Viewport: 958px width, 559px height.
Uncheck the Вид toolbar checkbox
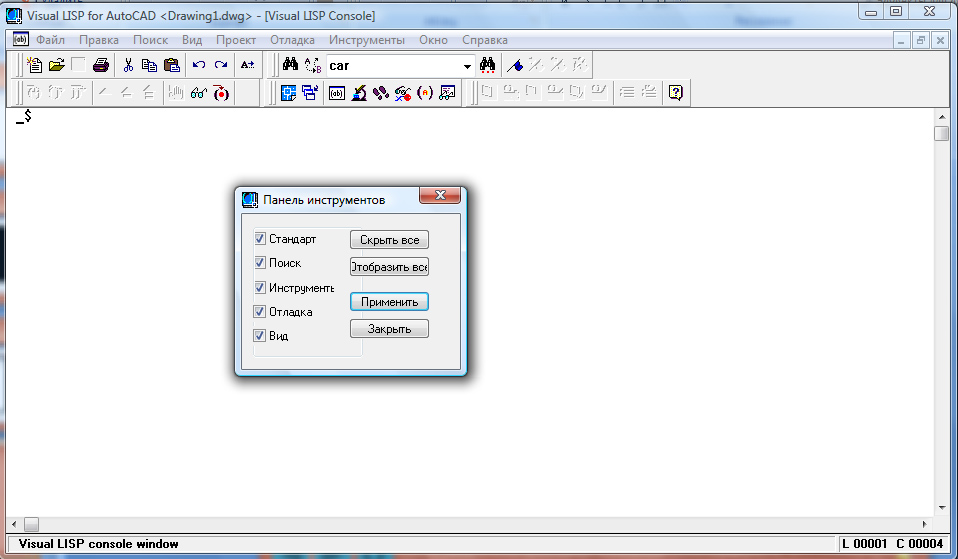tap(260, 335)
